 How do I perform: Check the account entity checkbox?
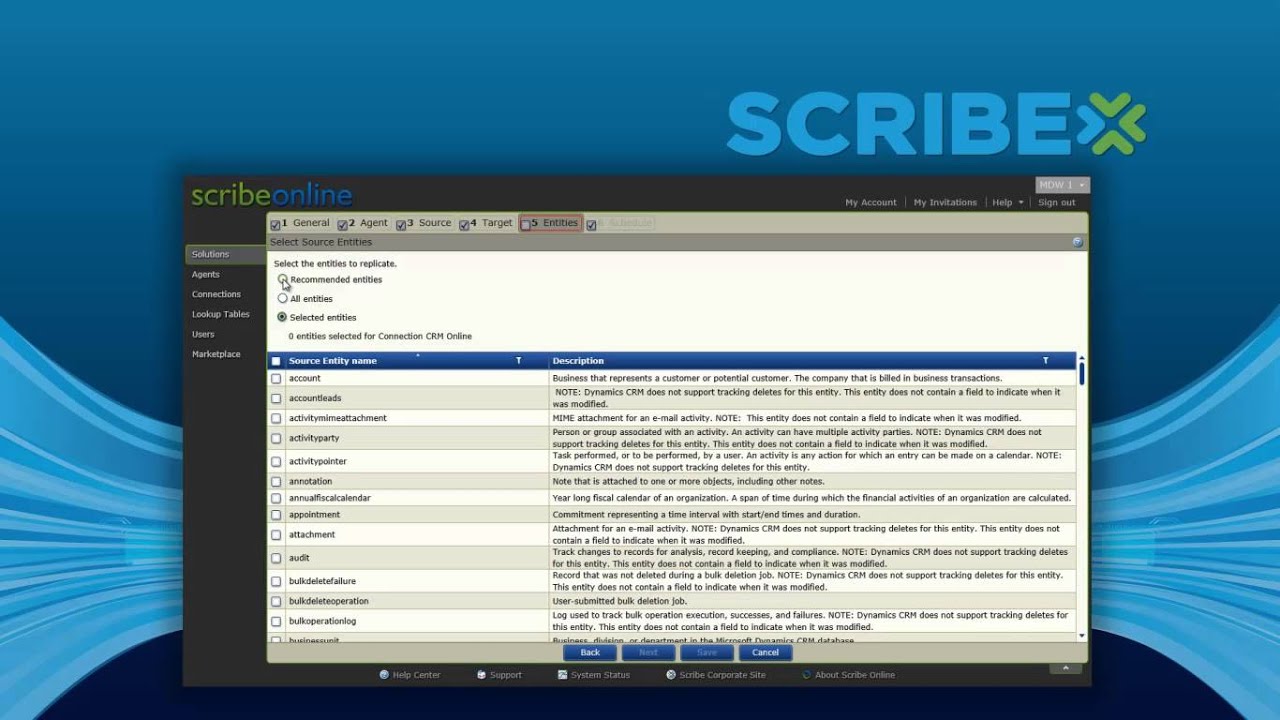coord(276,379)
